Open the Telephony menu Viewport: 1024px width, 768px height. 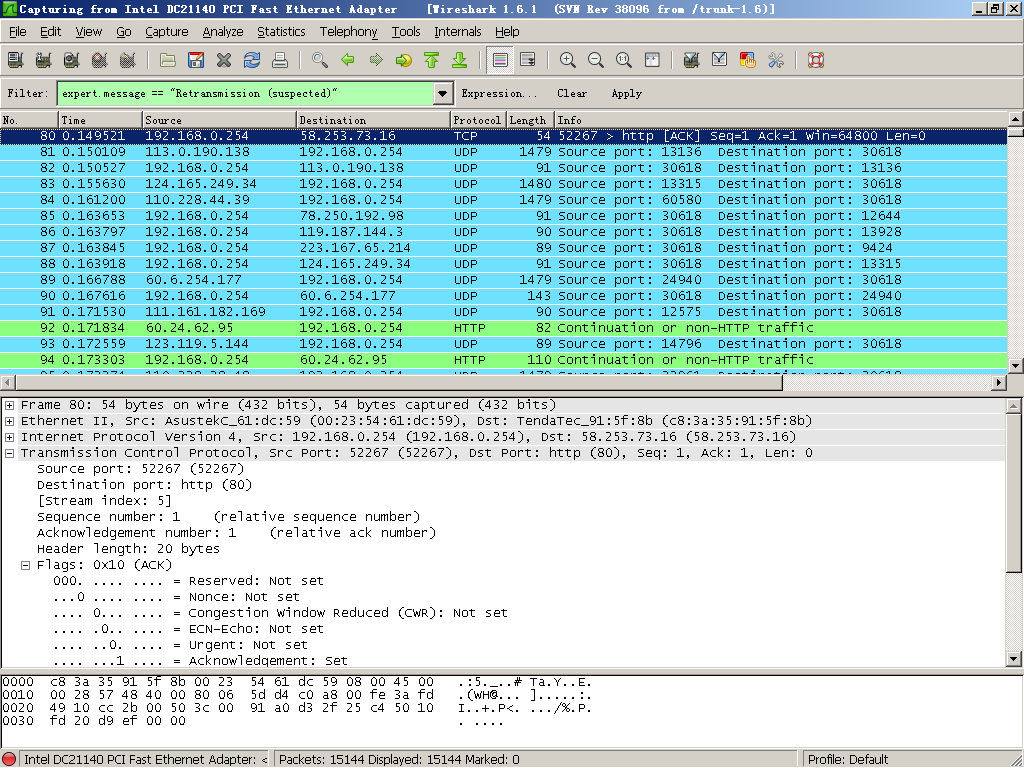[x=348, y=31]
